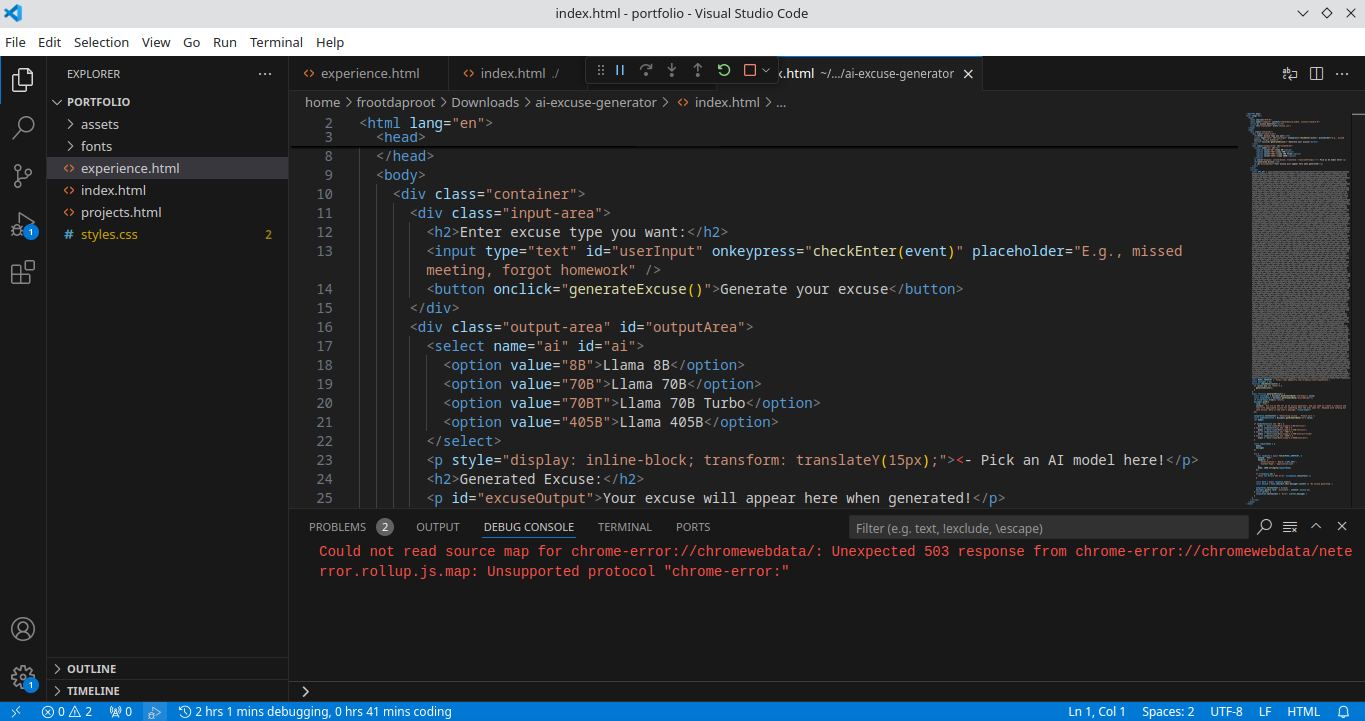The height and width of the screenshot is (721, 1365).
Task: Expand the OUTLINE section
Action: pyautogui.click(x=91, y=669)
